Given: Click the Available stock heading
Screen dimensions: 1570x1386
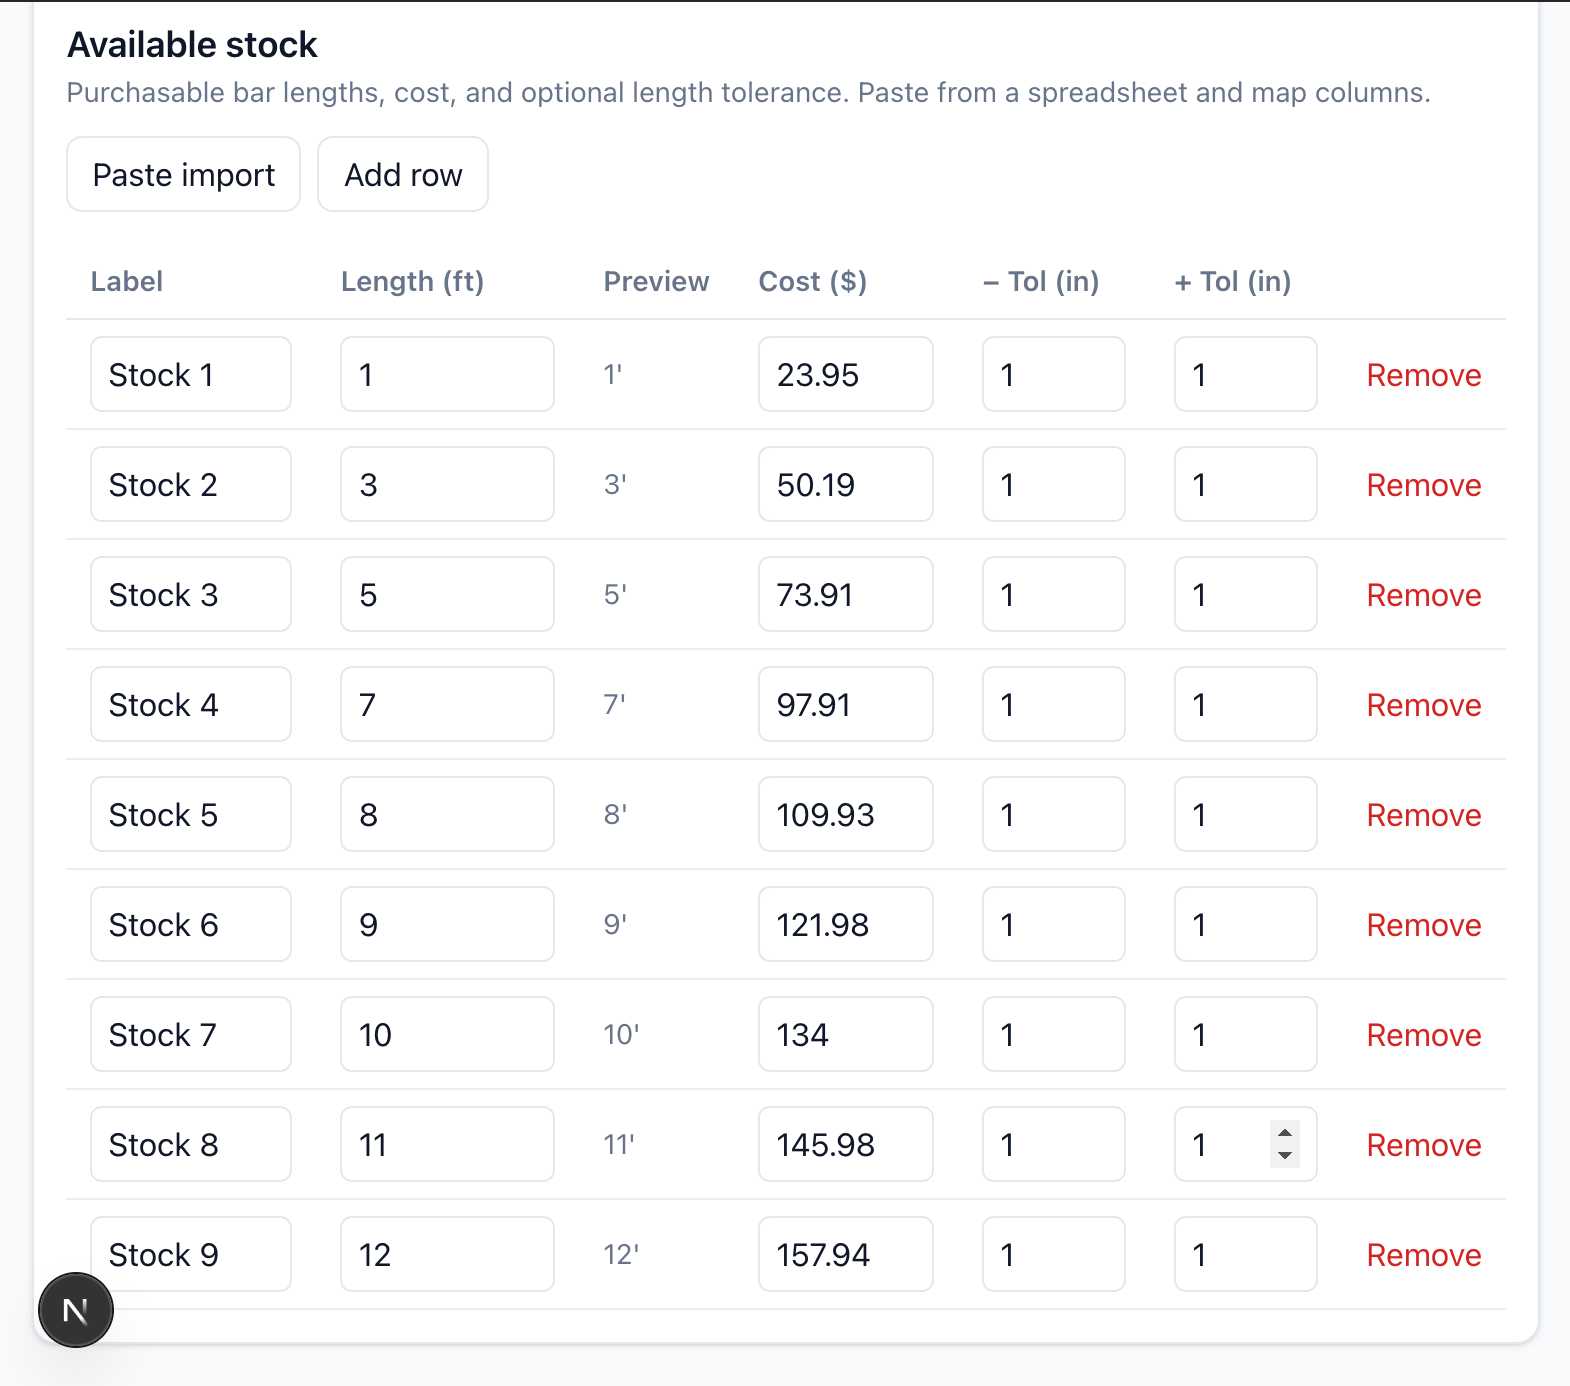Looking at the screenshot, I should pyautogui.click(x=192, y=45).
